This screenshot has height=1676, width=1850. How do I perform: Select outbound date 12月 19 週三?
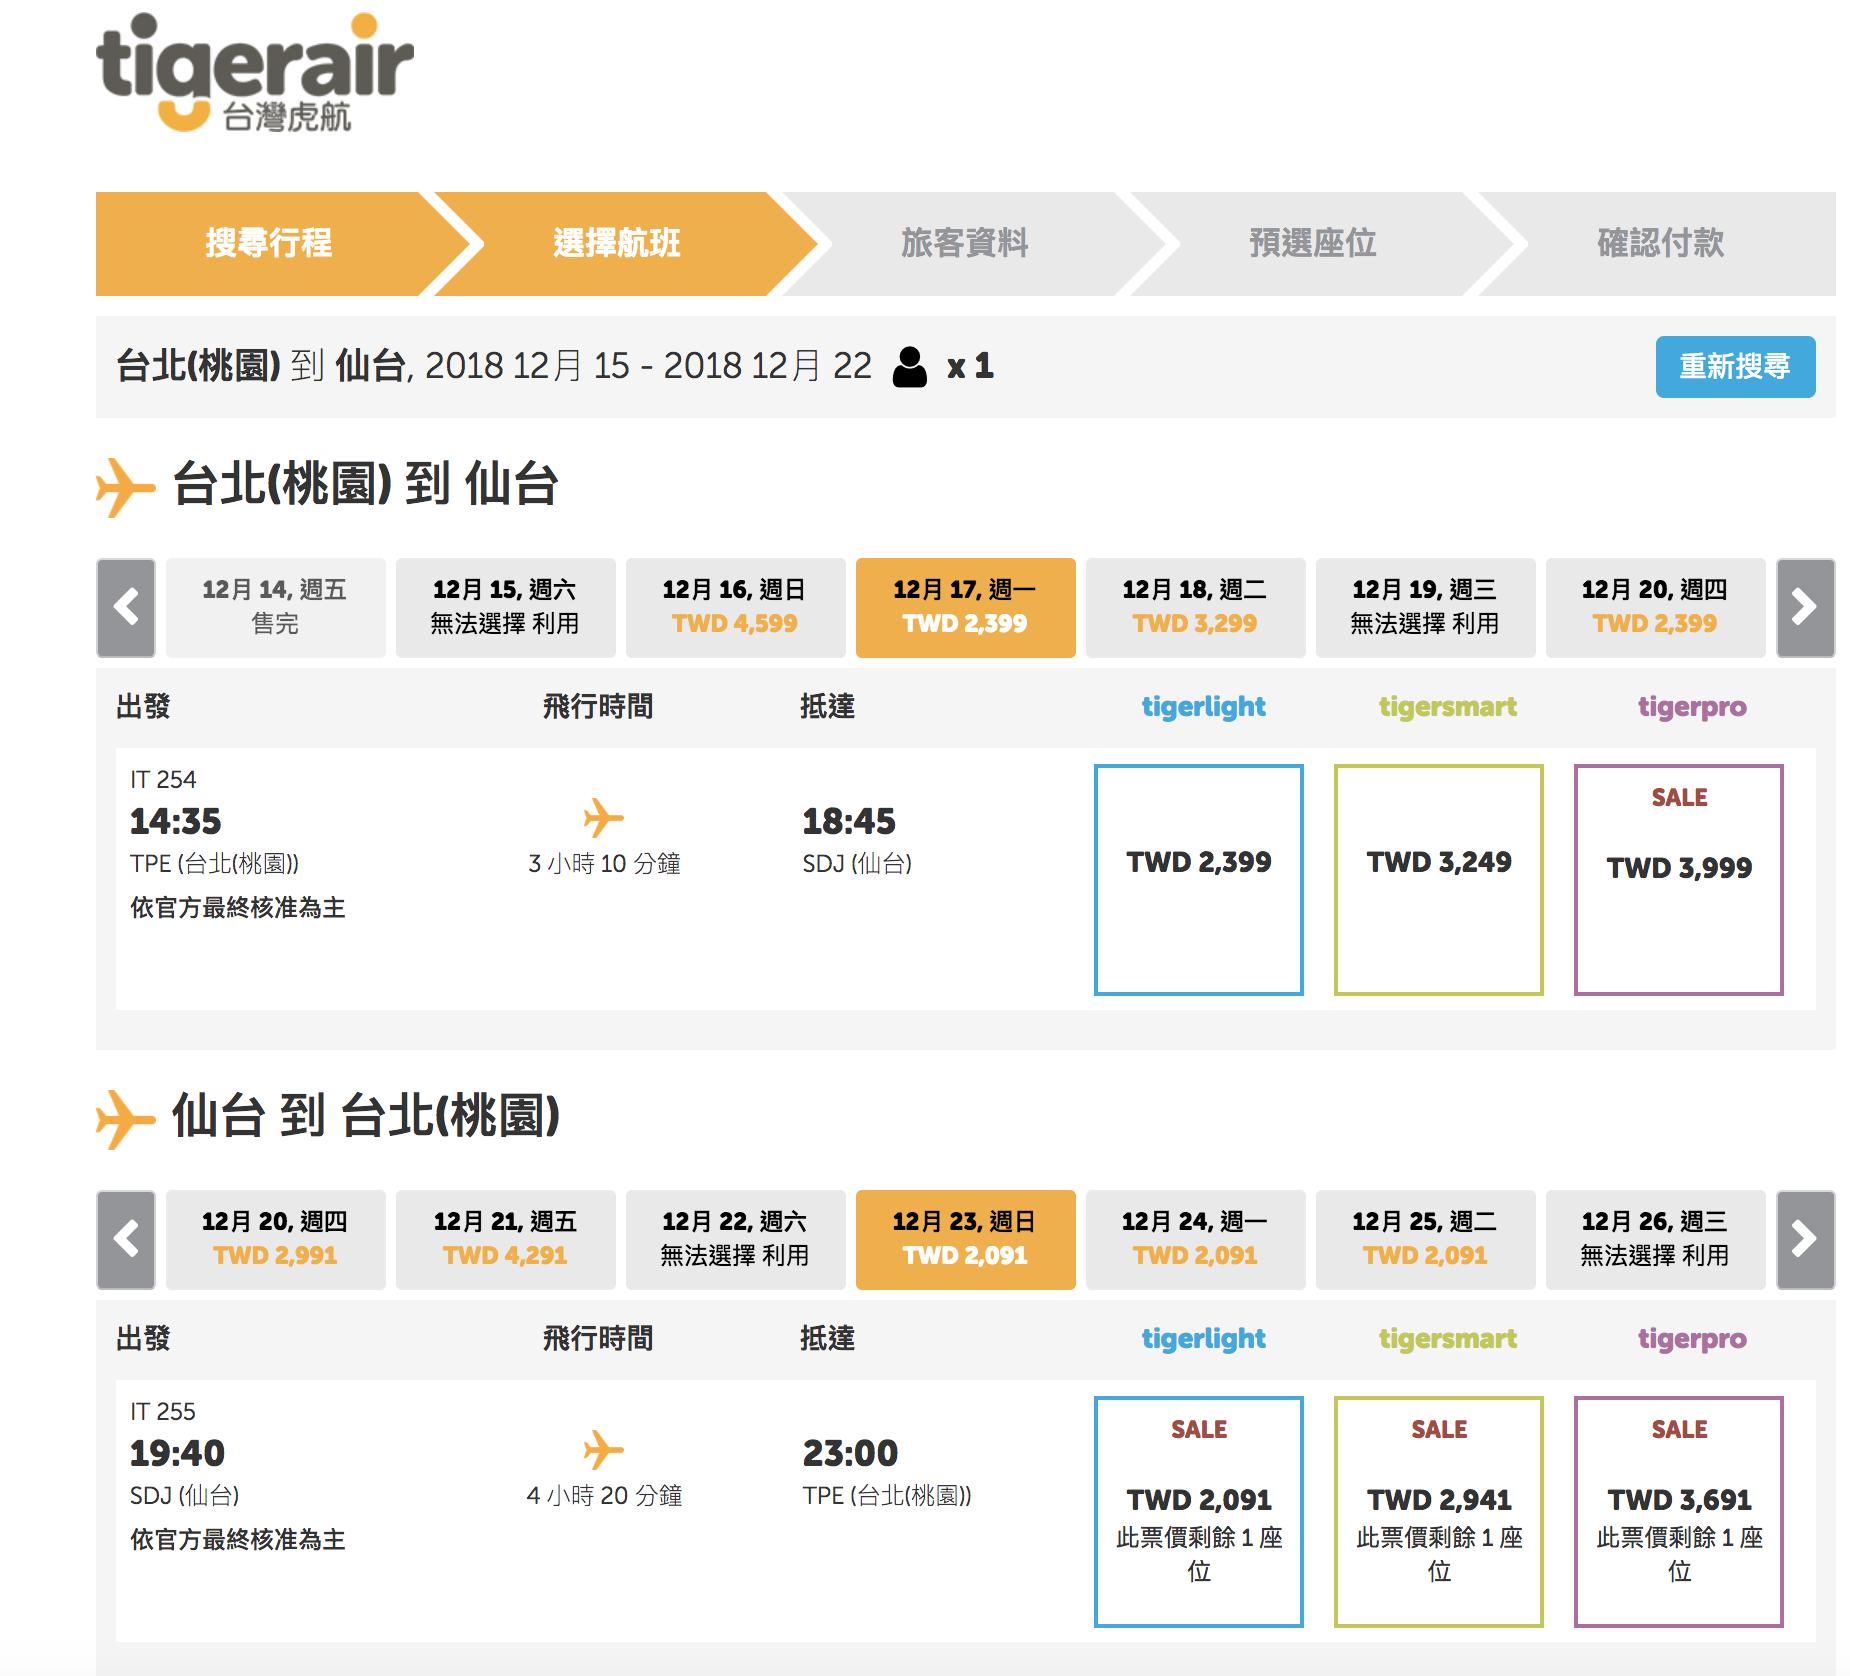1425,607
